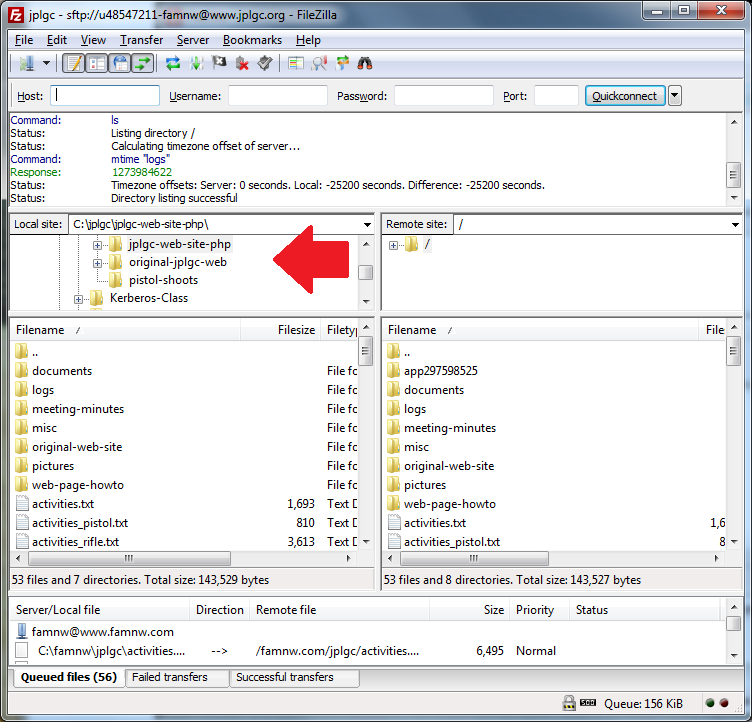Viewport: 752px width, 722px height.
Task: Click the Process Queue toolbar icon
Action: [x=196, y=64]
